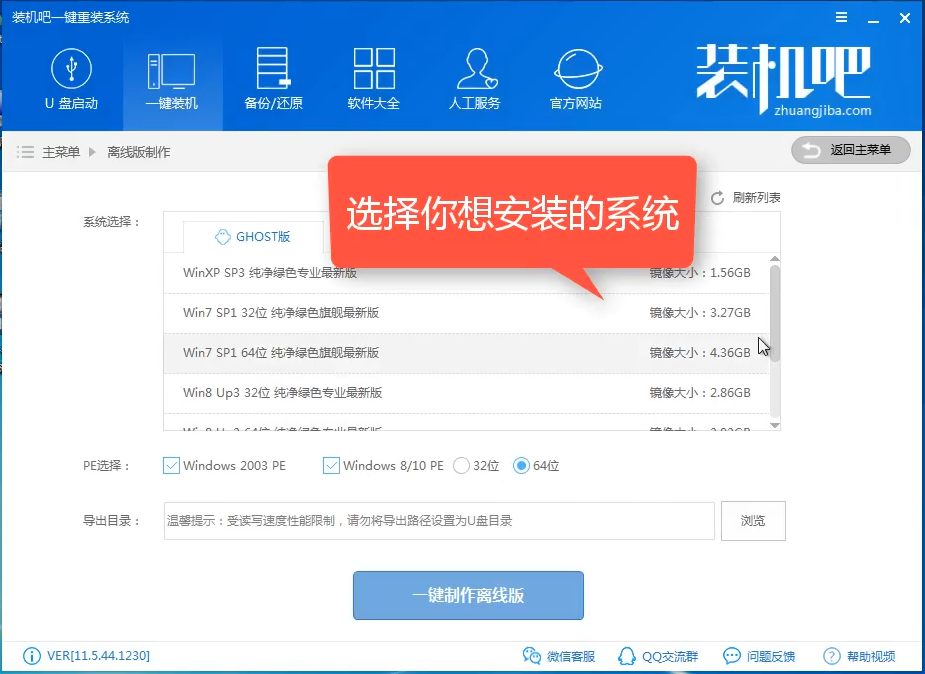
Task: Click scrollbar down arrow in system list
Action: click(775, 424)
